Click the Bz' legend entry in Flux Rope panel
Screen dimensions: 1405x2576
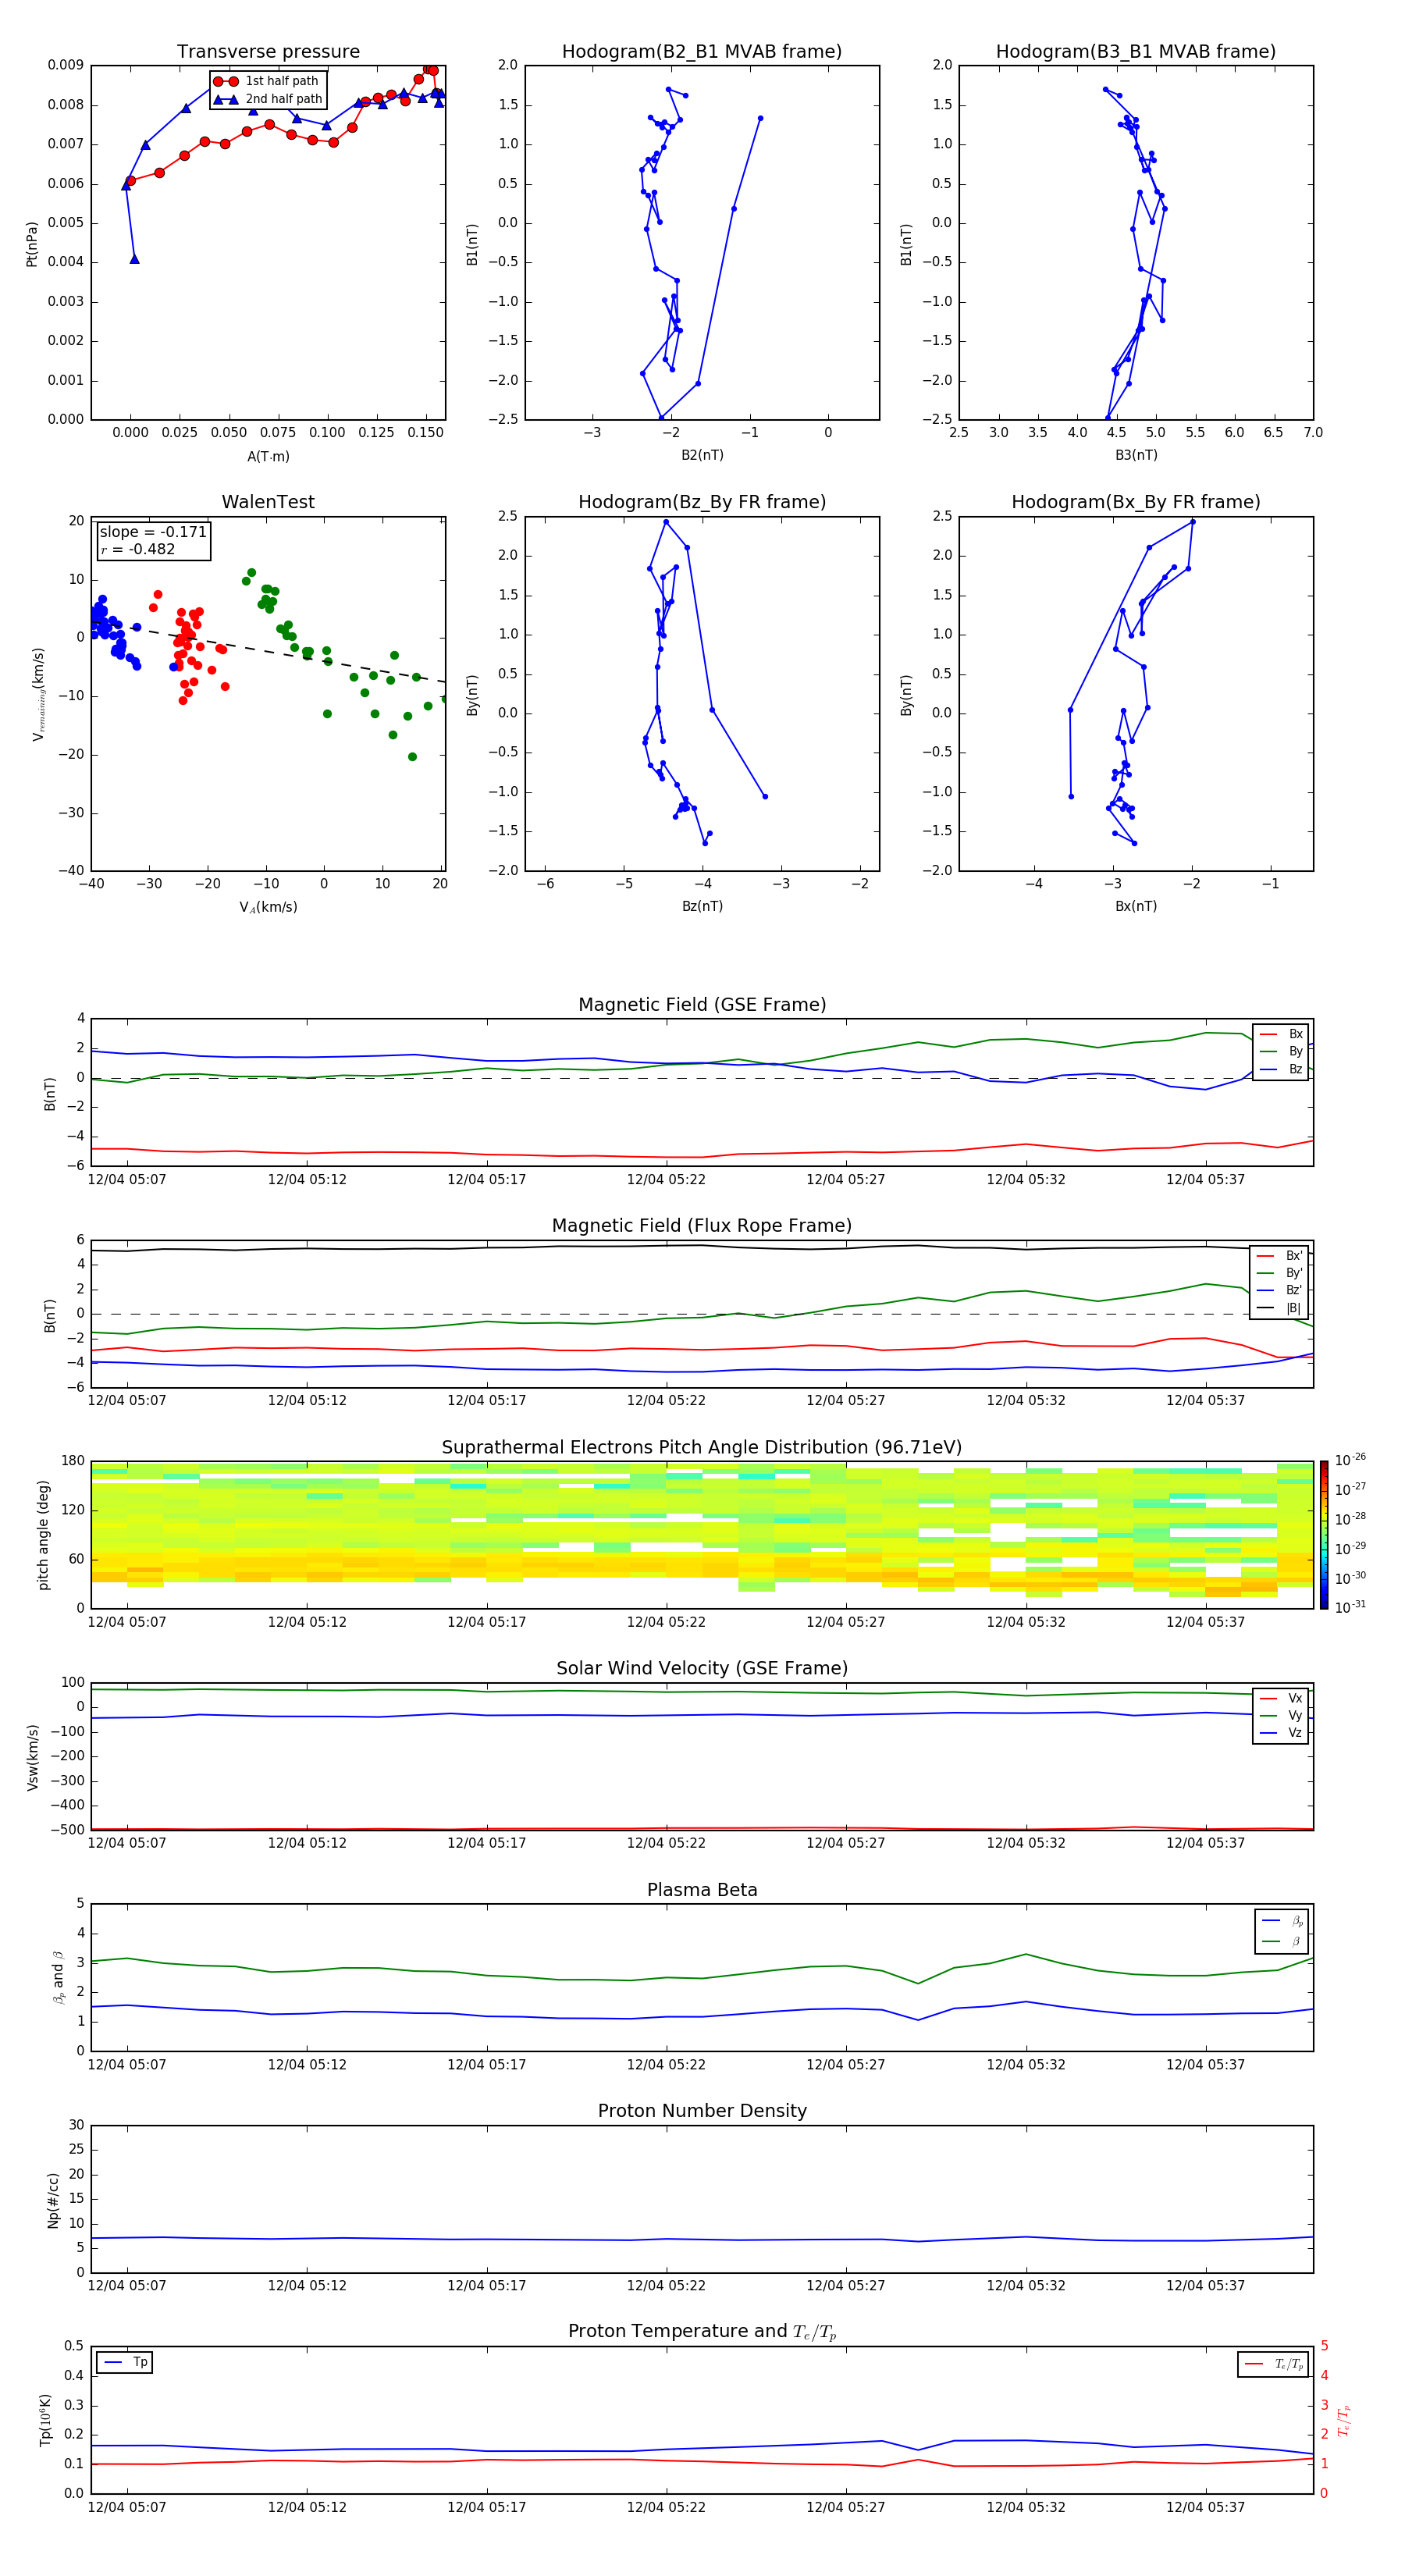(x=1279, y=1290)
